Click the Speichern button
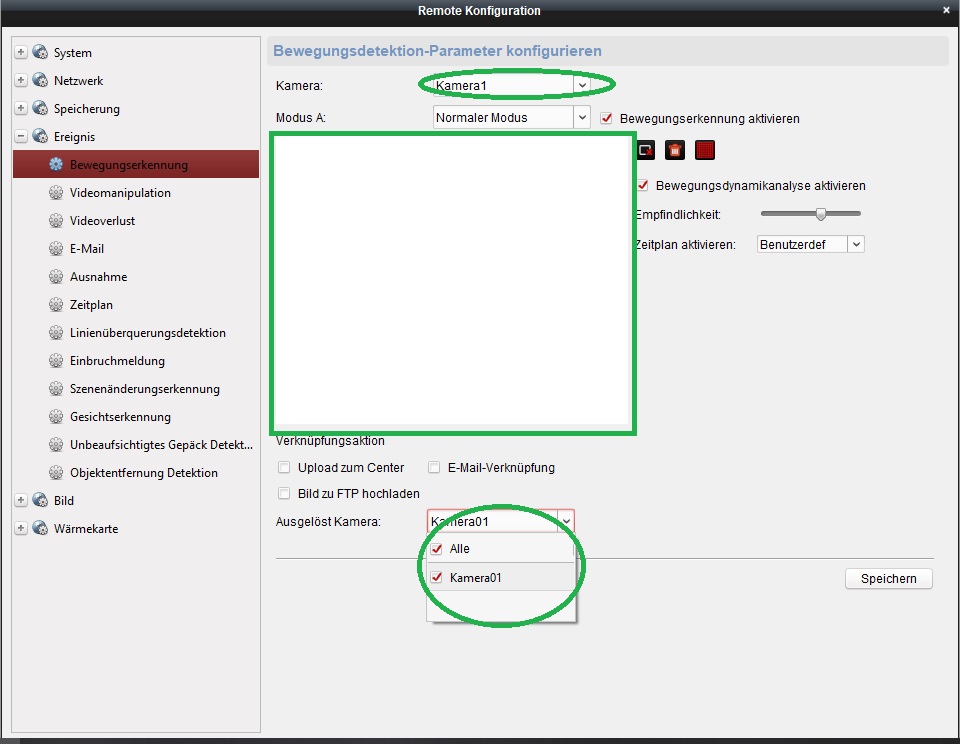Viewport: 960px width, 744px height. click(888, 579)
